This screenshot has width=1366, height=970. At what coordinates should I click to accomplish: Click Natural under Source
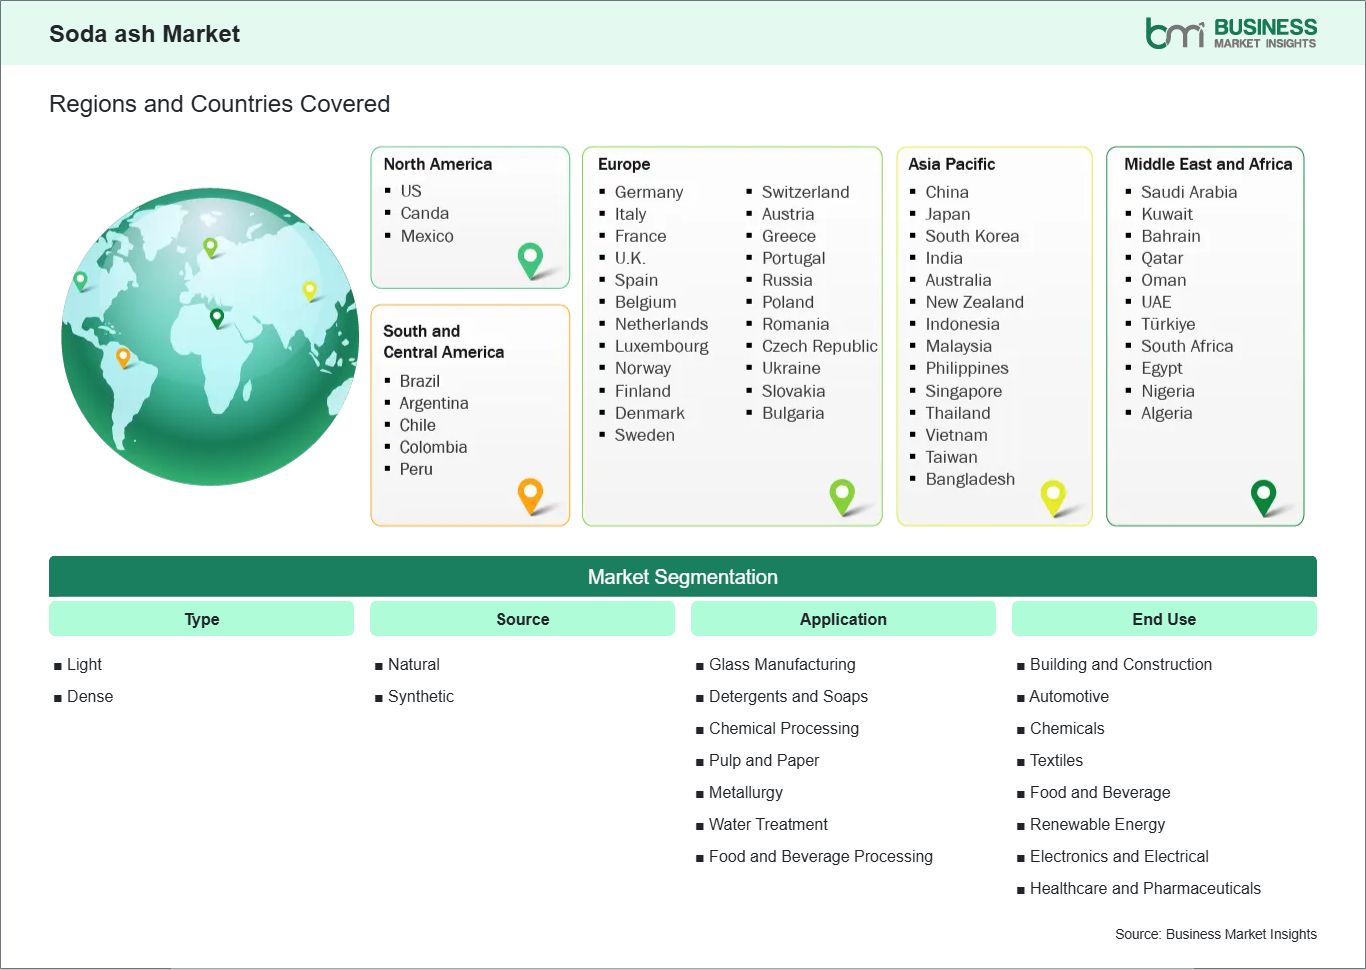[x=414, y=664]
